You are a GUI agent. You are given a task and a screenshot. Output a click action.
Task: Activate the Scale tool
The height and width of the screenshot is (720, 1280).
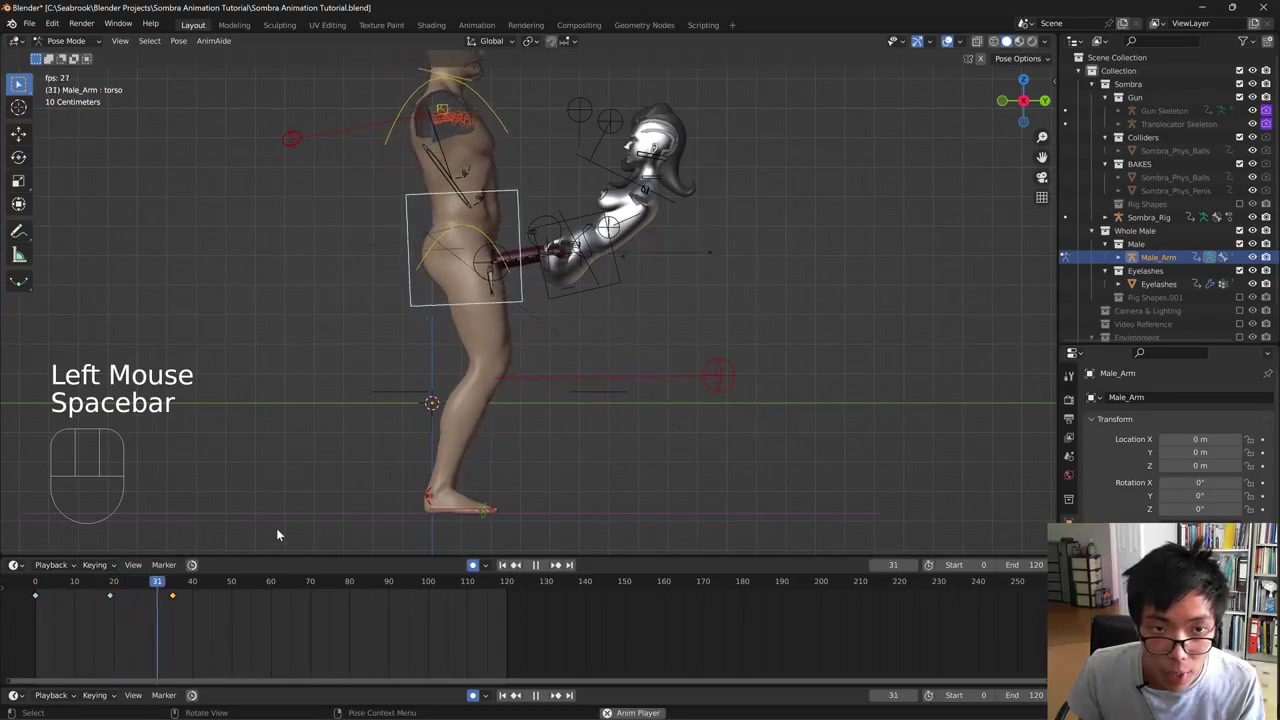pyautogui.click(x=18, y=181)
